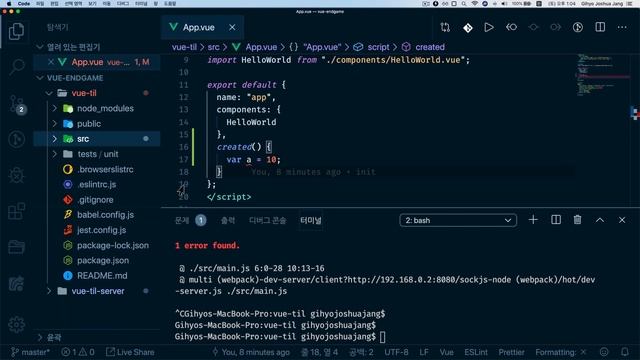Open the Extensions view icon
Viewport: 640px width, 360px height.
pos(16,211)
